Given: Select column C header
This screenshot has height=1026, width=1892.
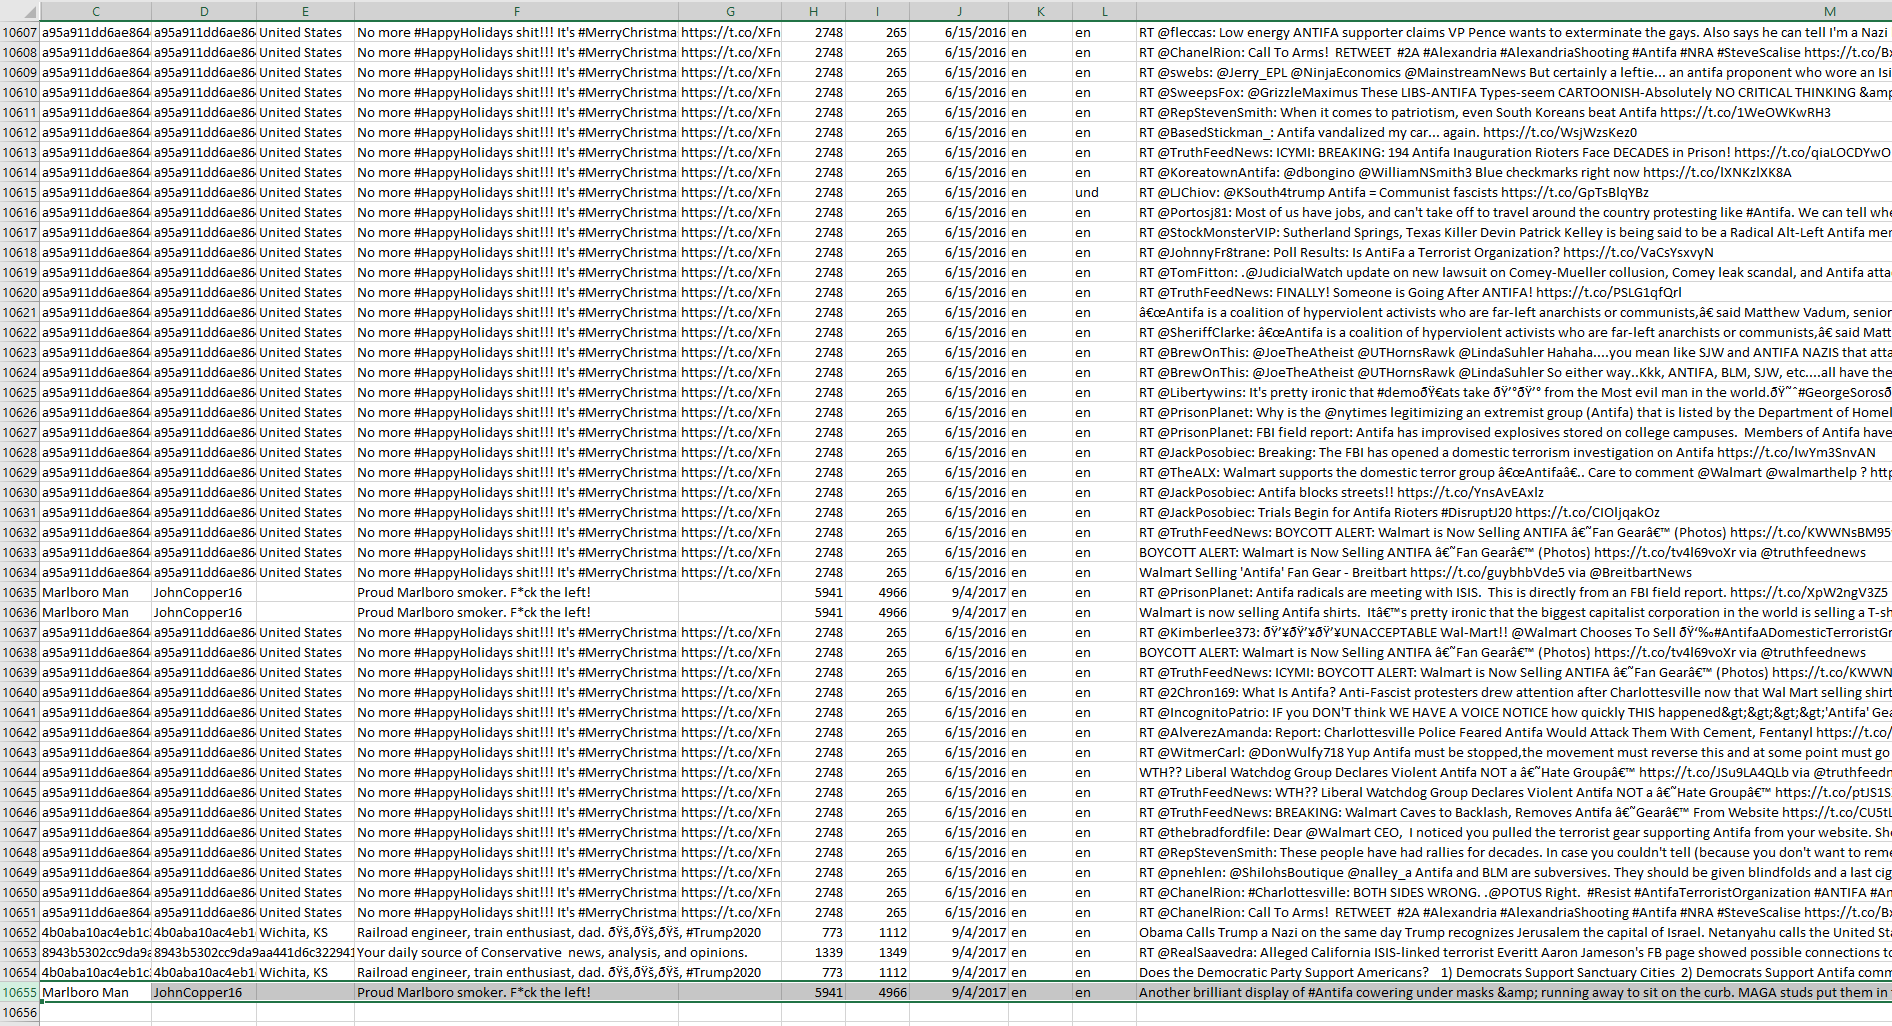Looking at the screenshot, I should click(96, 11).
